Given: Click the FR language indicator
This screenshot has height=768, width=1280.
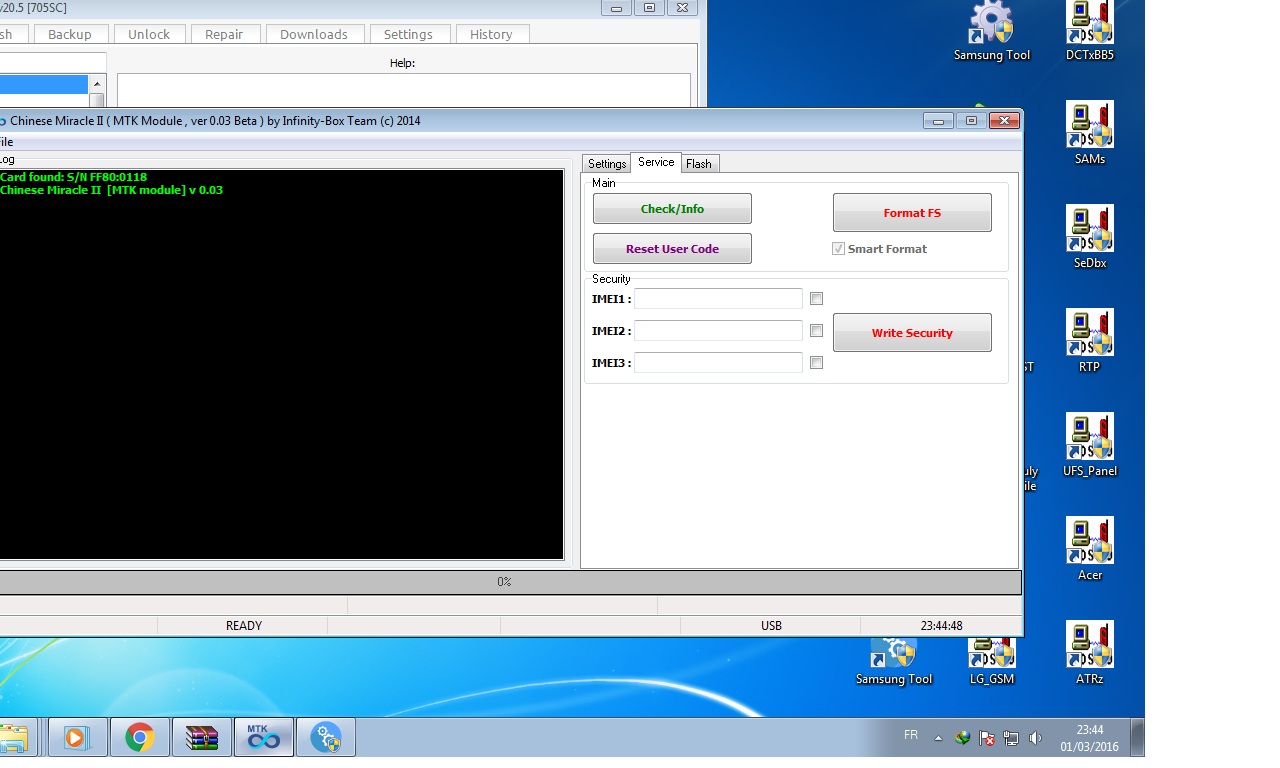Looking at the screenshot, I should pyautogui.click(x=911, y=735).
